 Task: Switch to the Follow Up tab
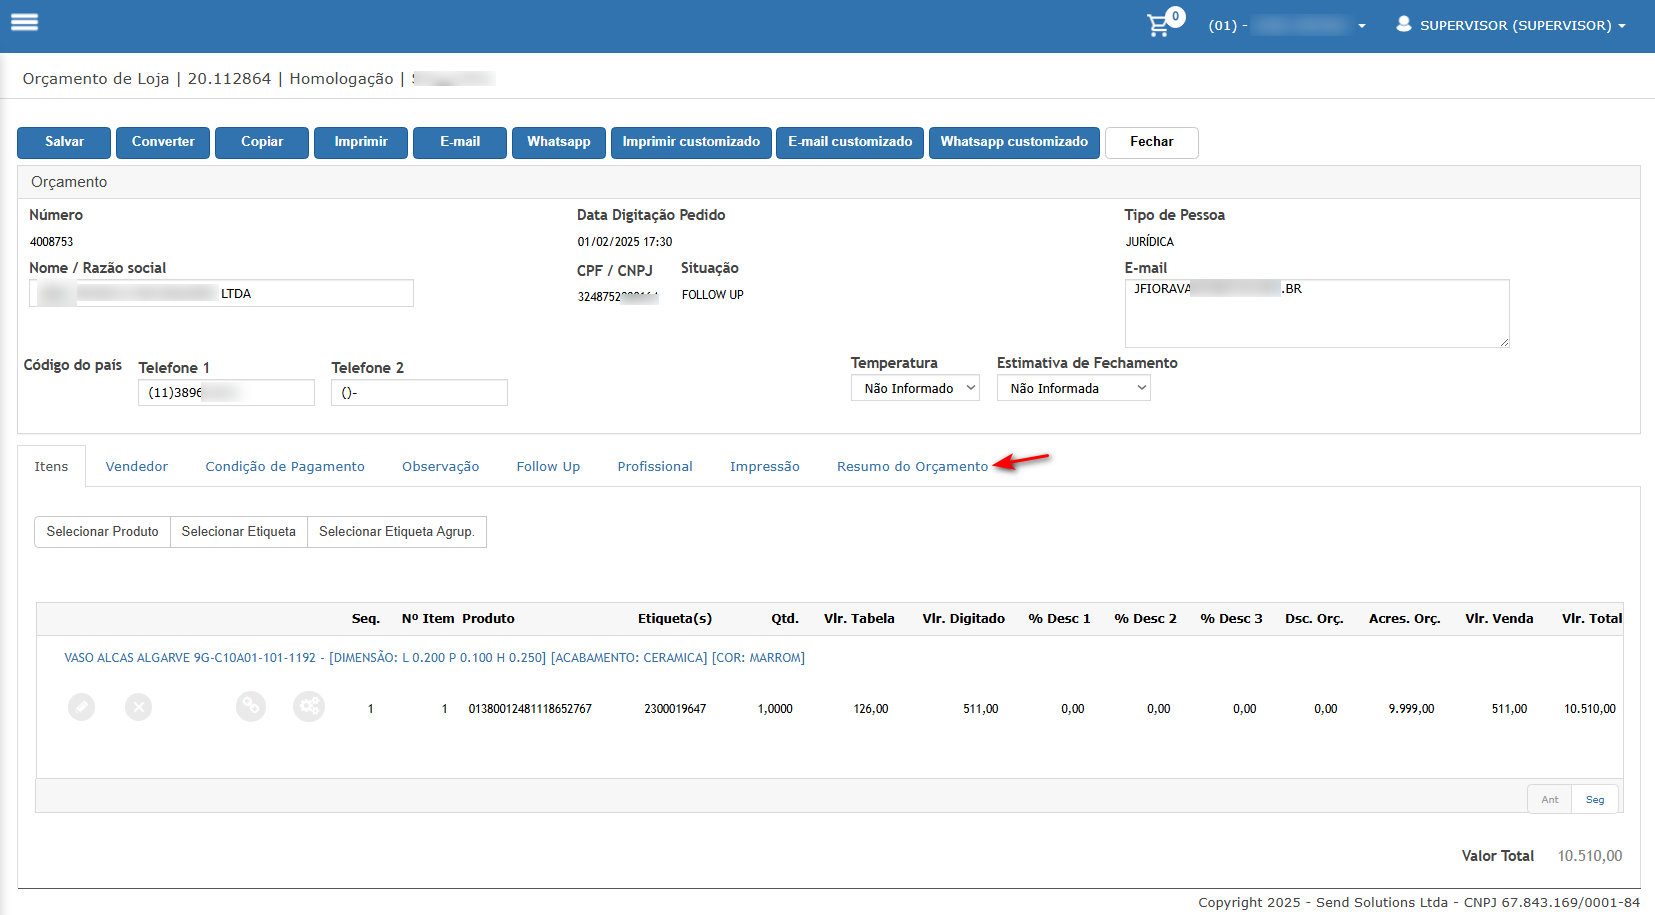(548, 466)
